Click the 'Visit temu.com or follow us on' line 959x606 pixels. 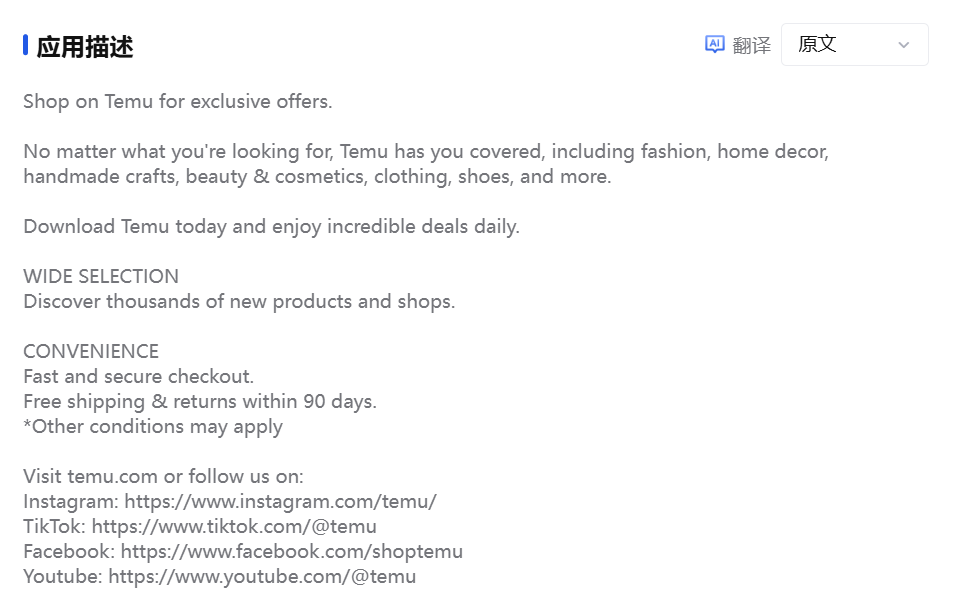pos(163,476)
